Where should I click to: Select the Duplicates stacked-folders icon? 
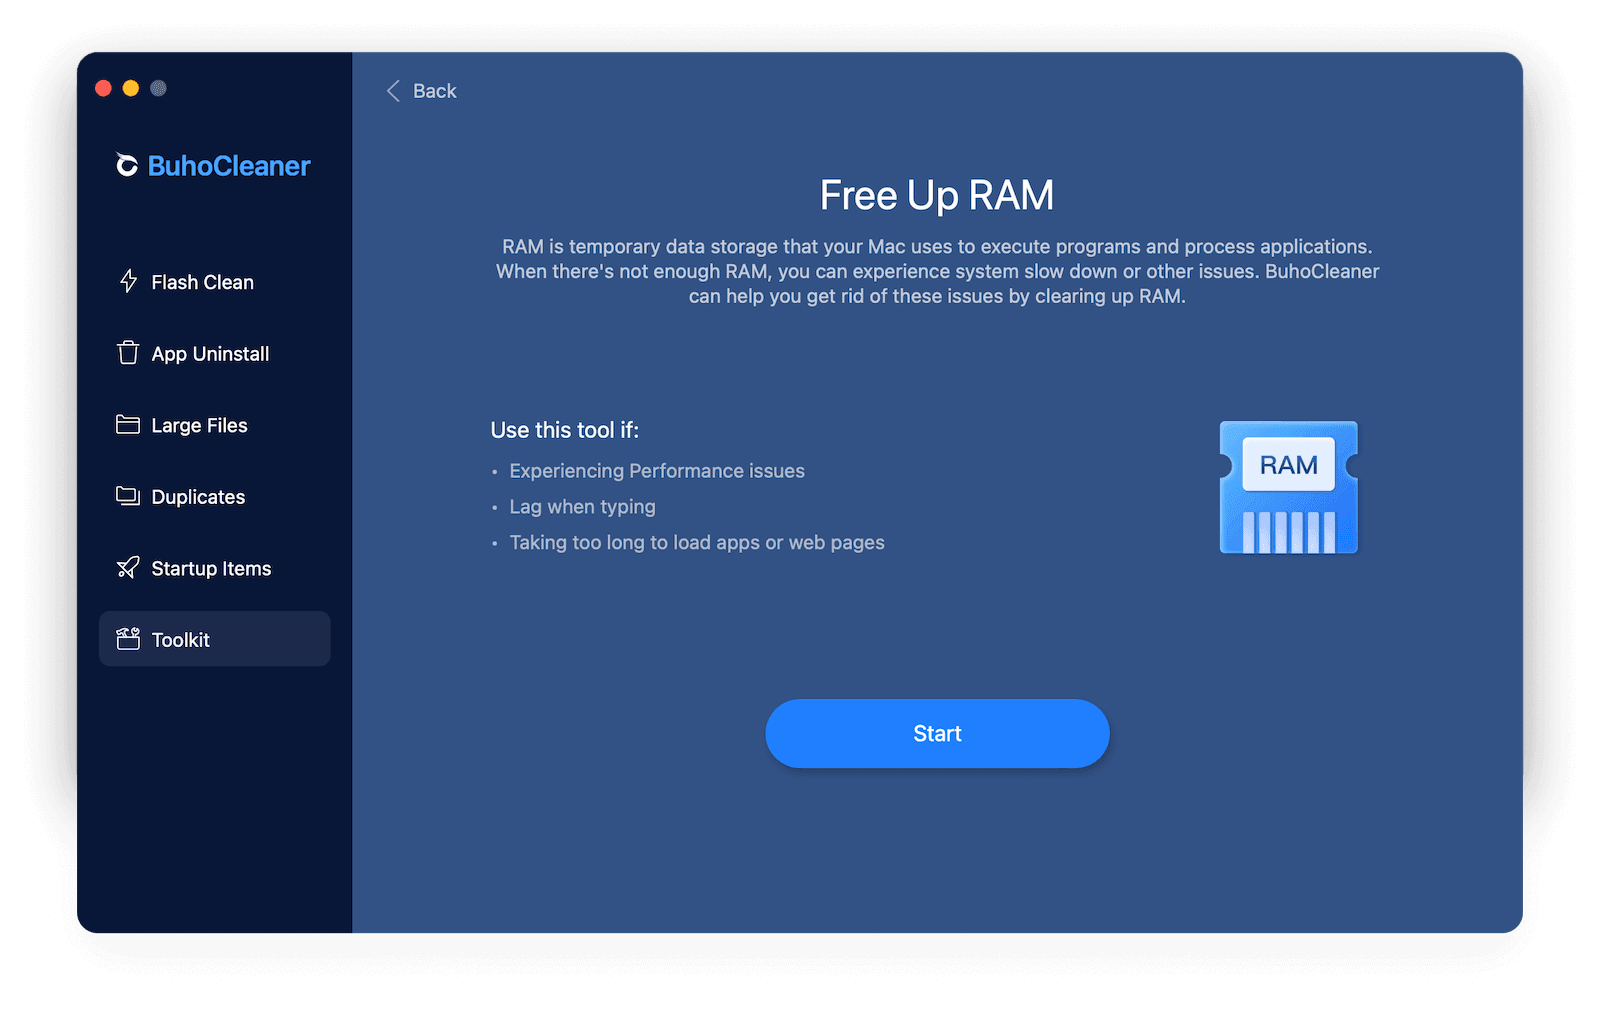point(127,496)
